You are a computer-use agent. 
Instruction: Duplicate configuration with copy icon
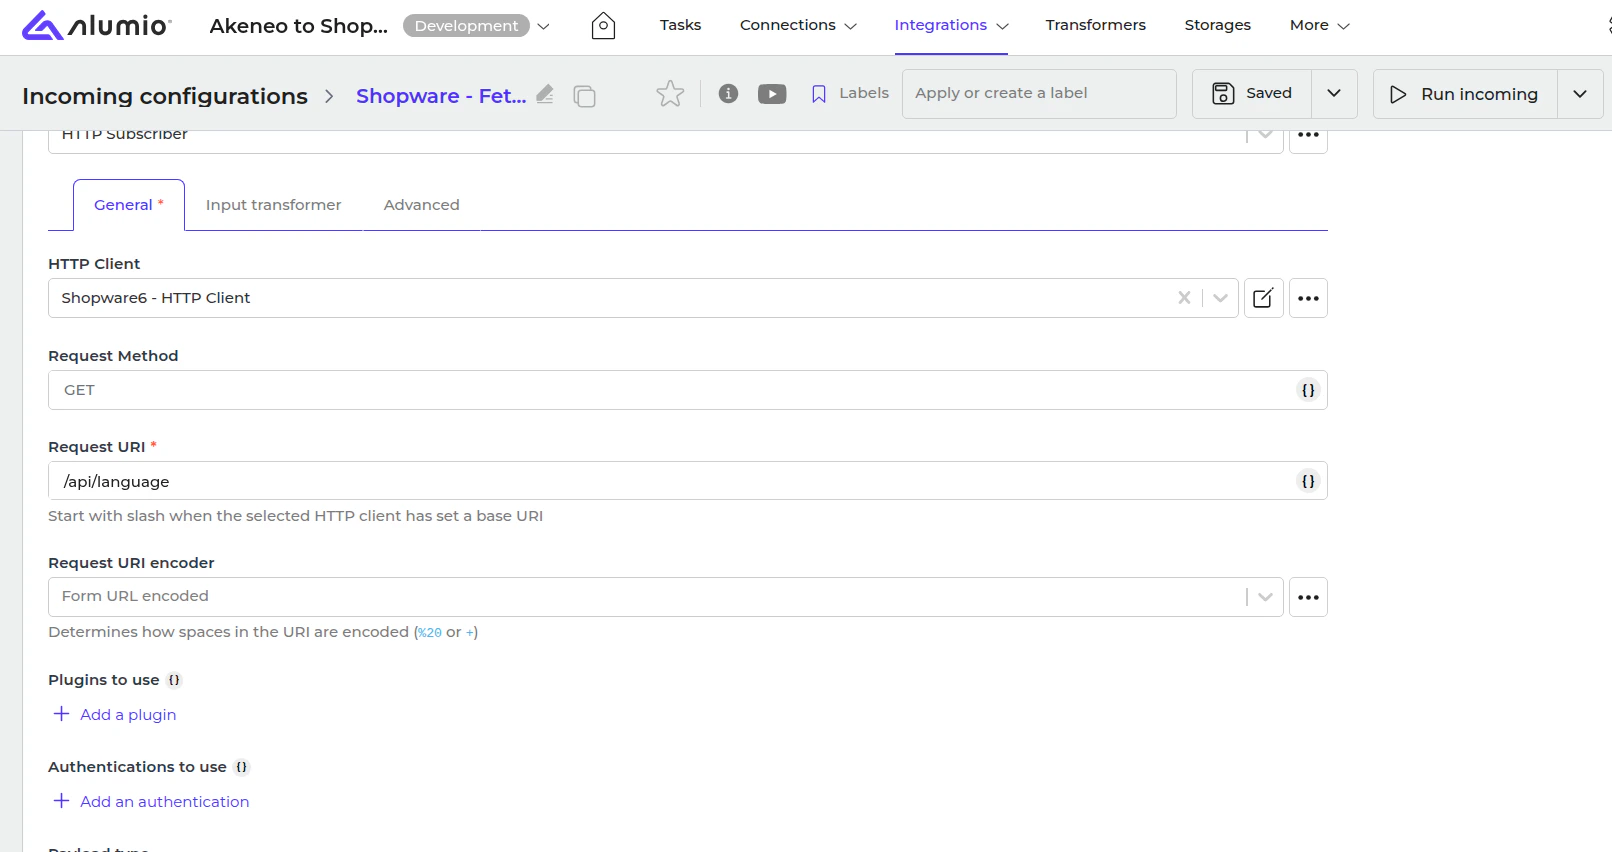coord(584,96)
